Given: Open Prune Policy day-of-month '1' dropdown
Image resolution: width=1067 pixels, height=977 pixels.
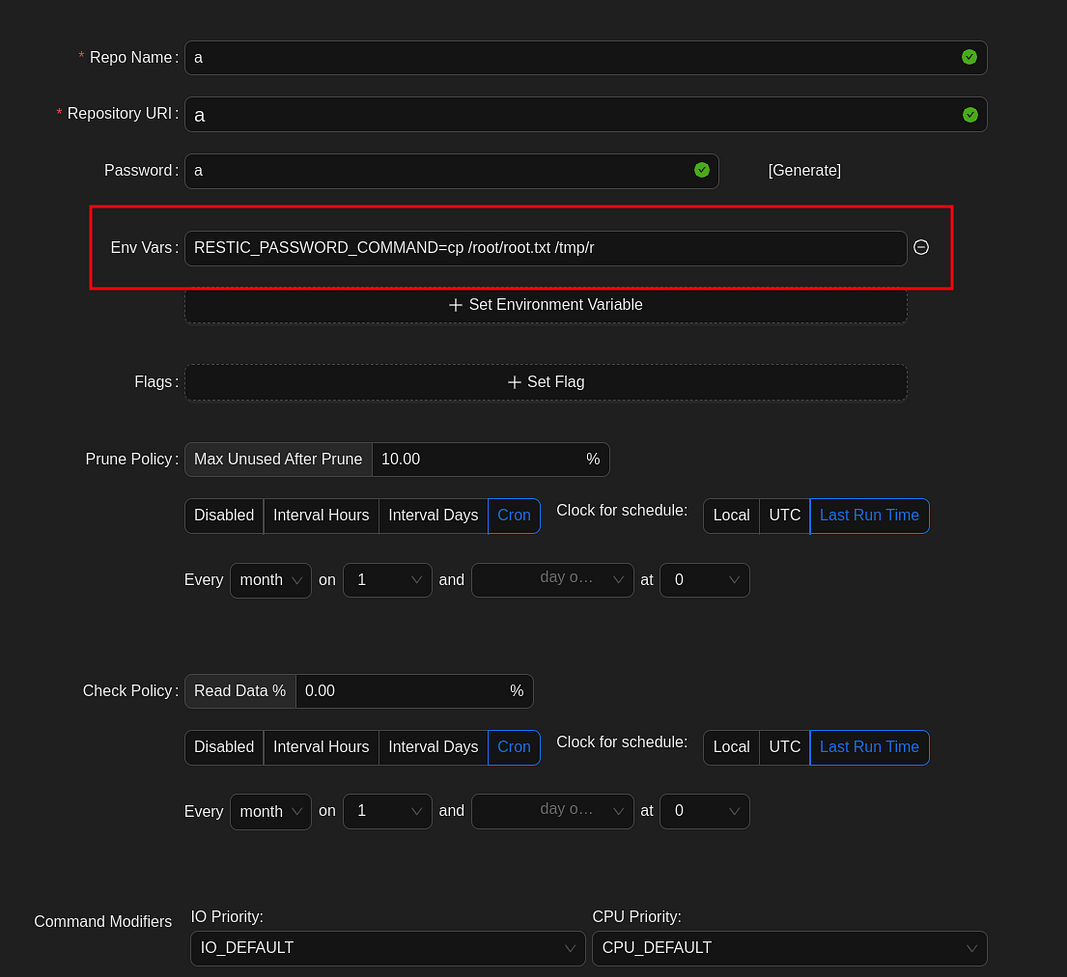Looking at the screenshot, I should point(387,580).
